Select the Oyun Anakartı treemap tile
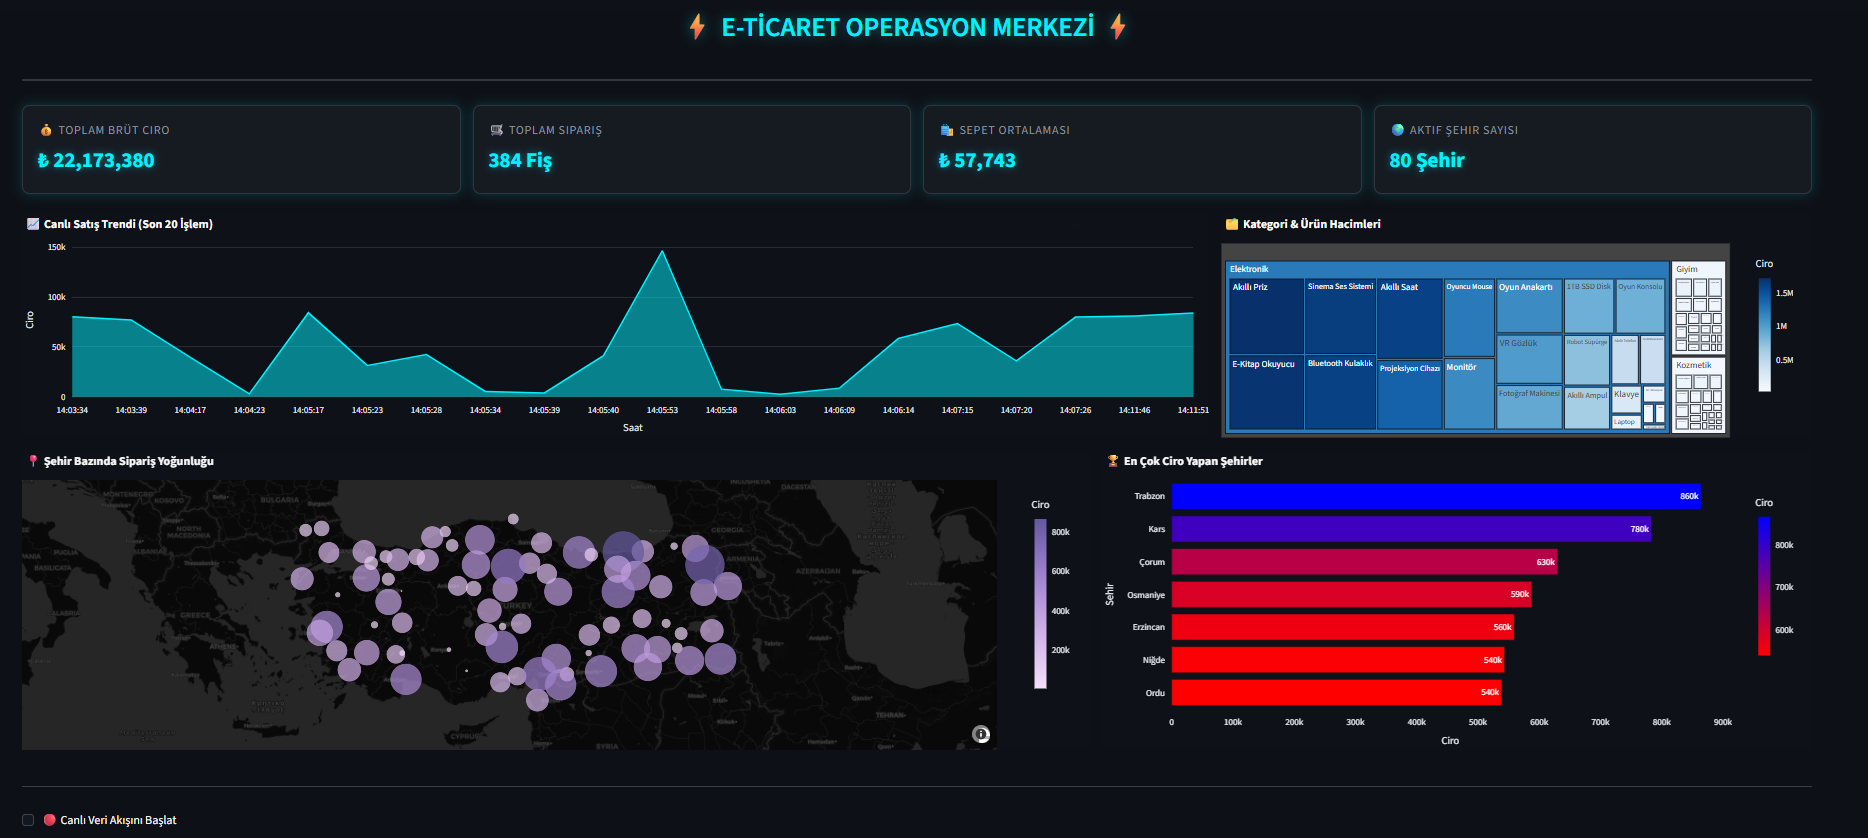Screen dimensions: 1868x838 [x=1529, y=306]
